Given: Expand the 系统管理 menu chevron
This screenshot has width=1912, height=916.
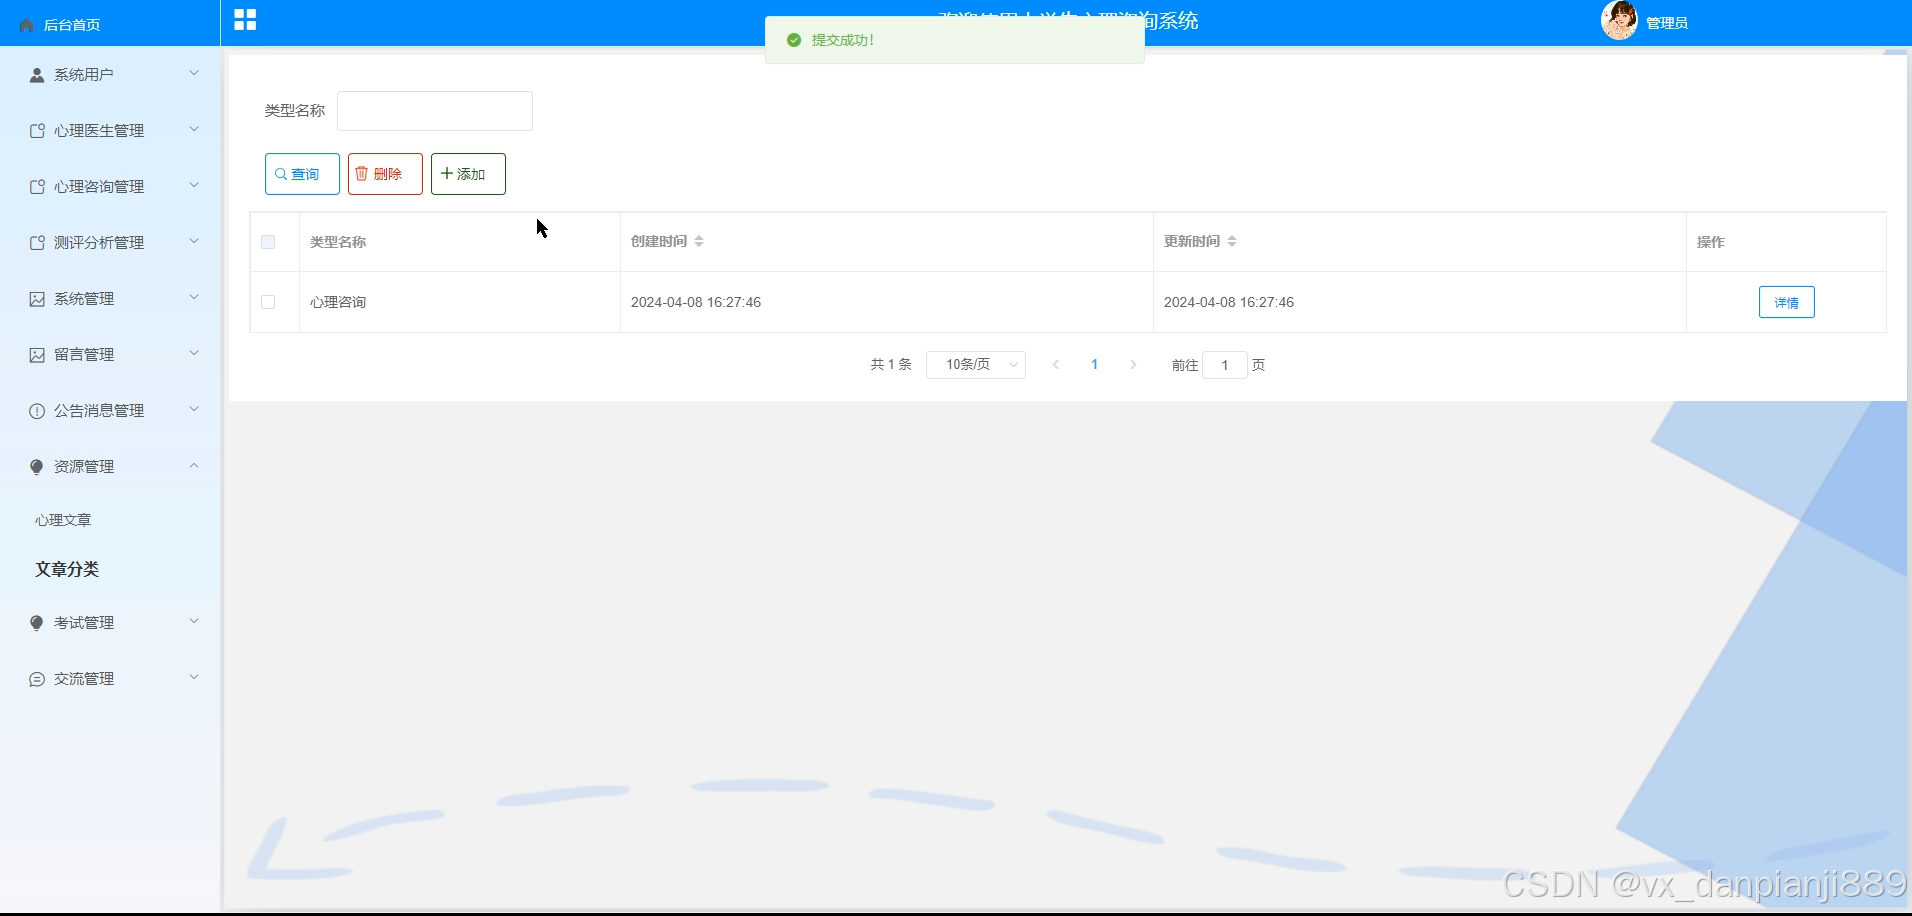Looking at the screenshot, I should point(194,298).
